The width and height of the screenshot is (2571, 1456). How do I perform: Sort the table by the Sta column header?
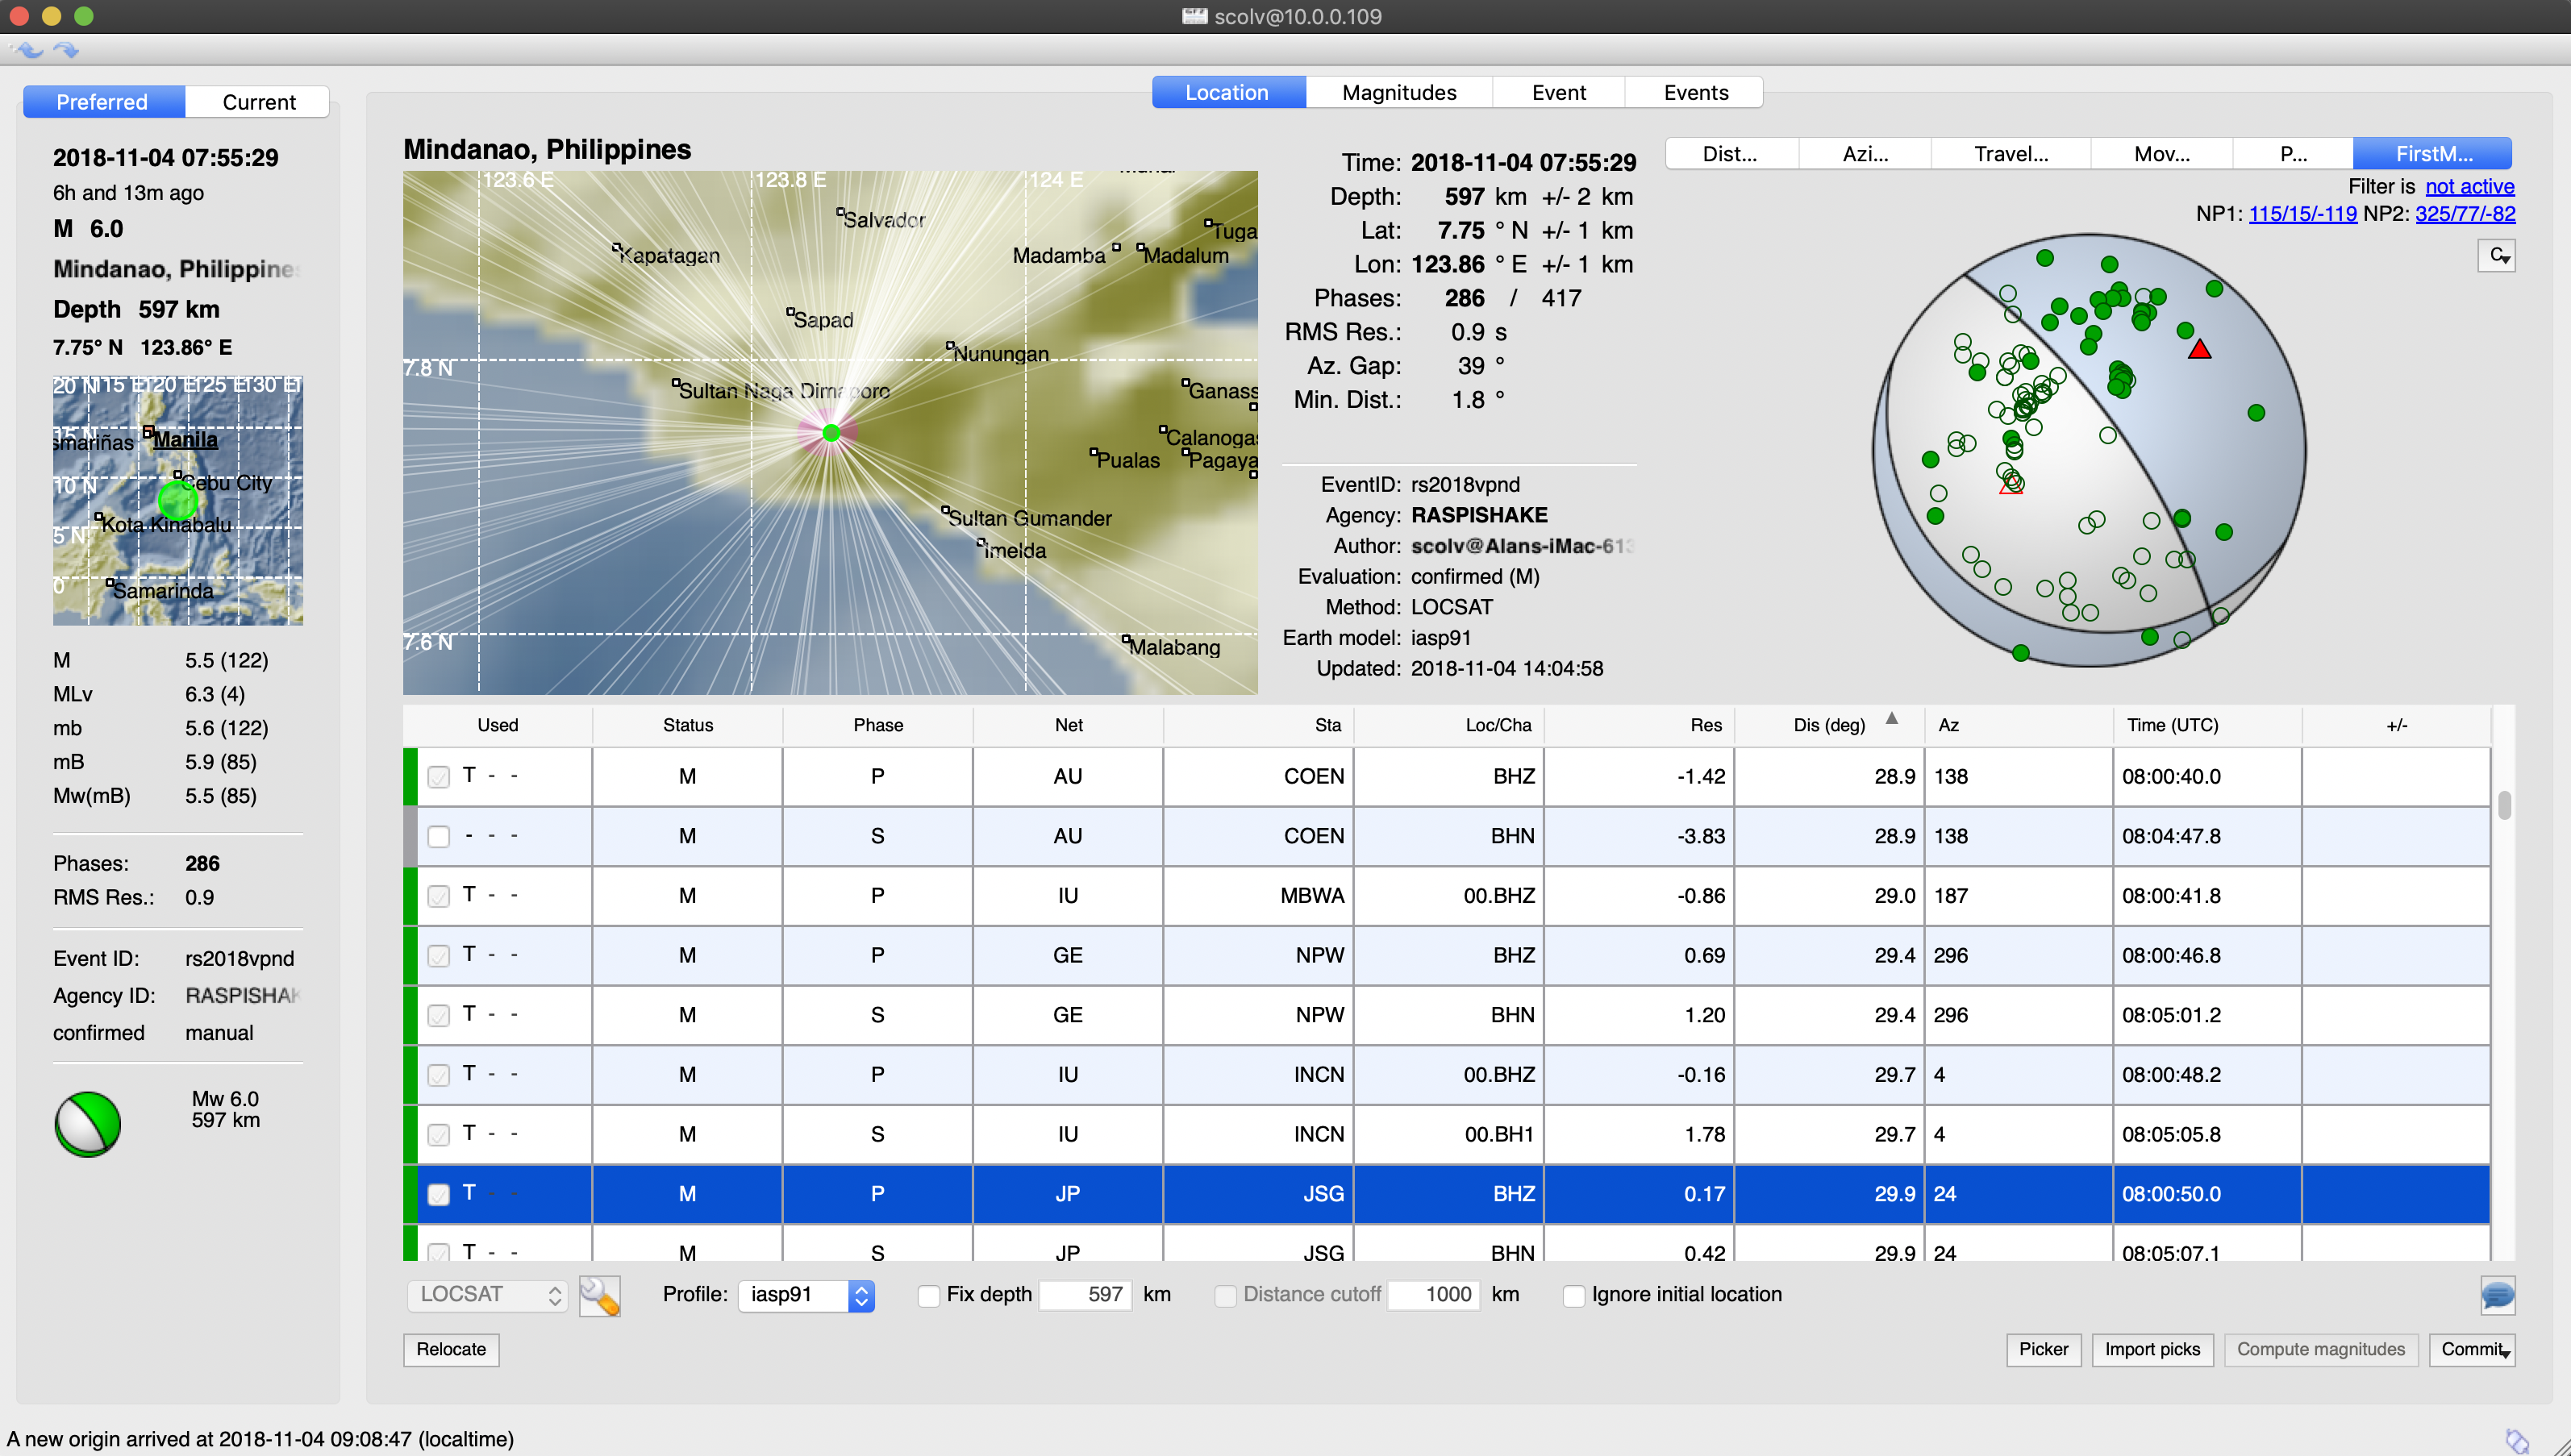click(1259, 725)
